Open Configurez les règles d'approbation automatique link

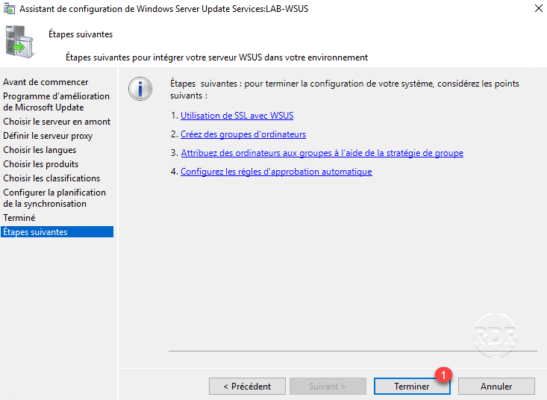pyautogui.click(x=276, y=172)
